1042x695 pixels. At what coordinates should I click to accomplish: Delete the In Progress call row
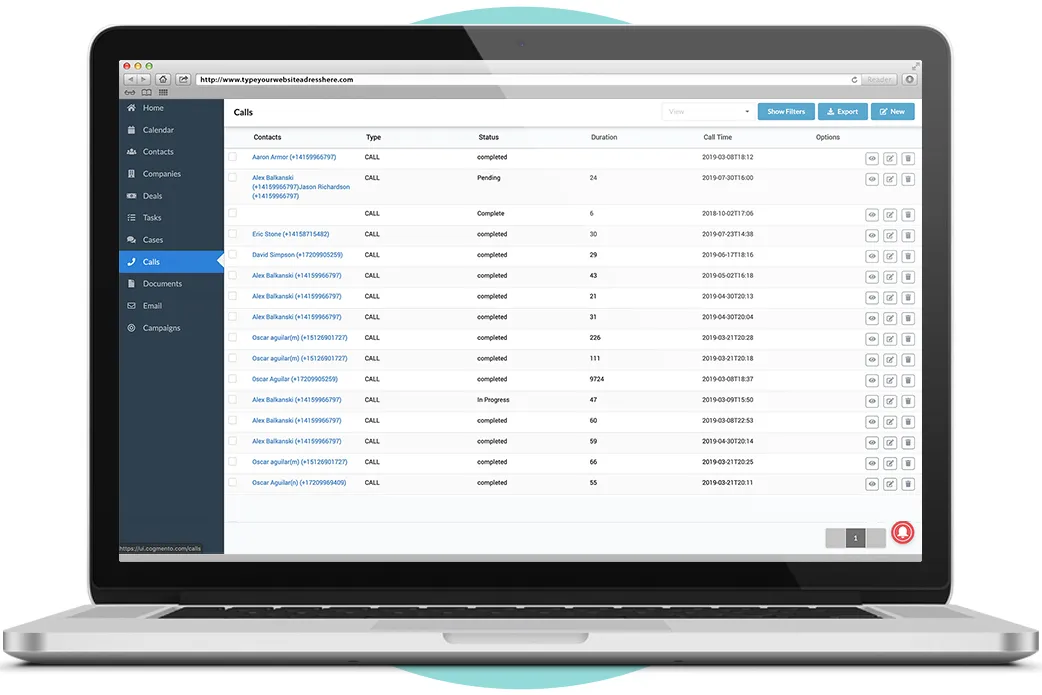pos(908,401)
